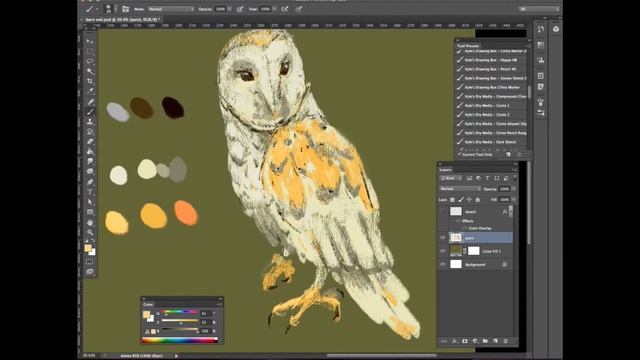The image size is (640, 360).
Task: Lock all icon in Layers panel
Action: tap(478, 200)
